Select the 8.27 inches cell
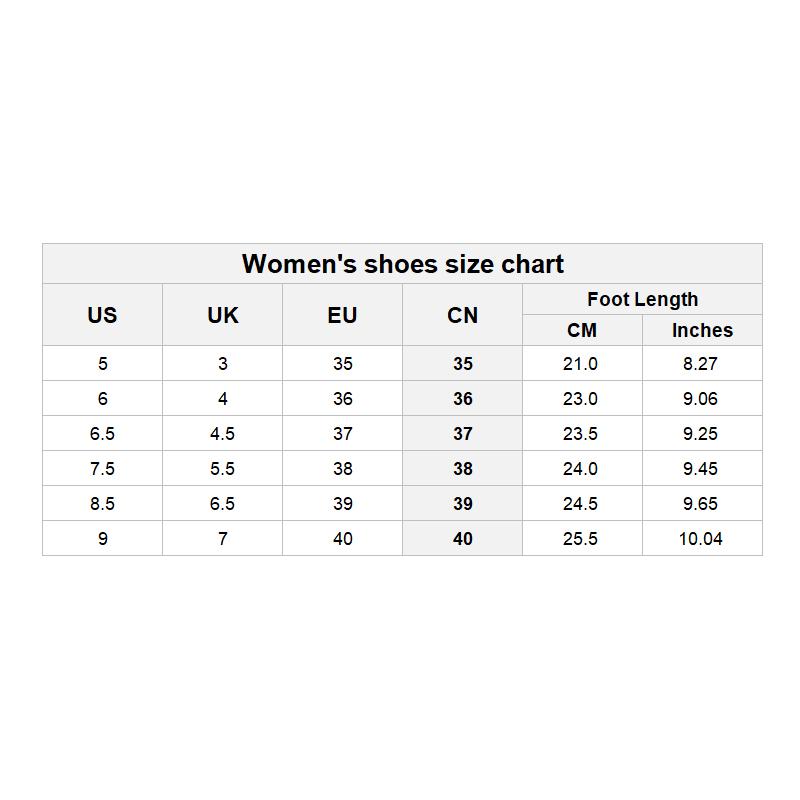This screenshot has height=800, width=800. pyautogui.click(x=701, y=364)
